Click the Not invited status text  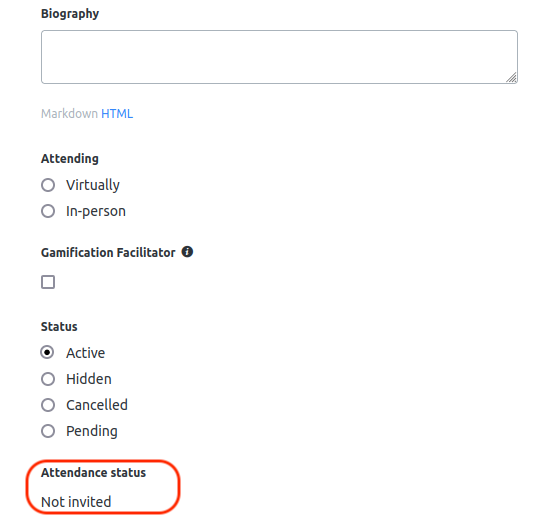click(x=76, y=502)
